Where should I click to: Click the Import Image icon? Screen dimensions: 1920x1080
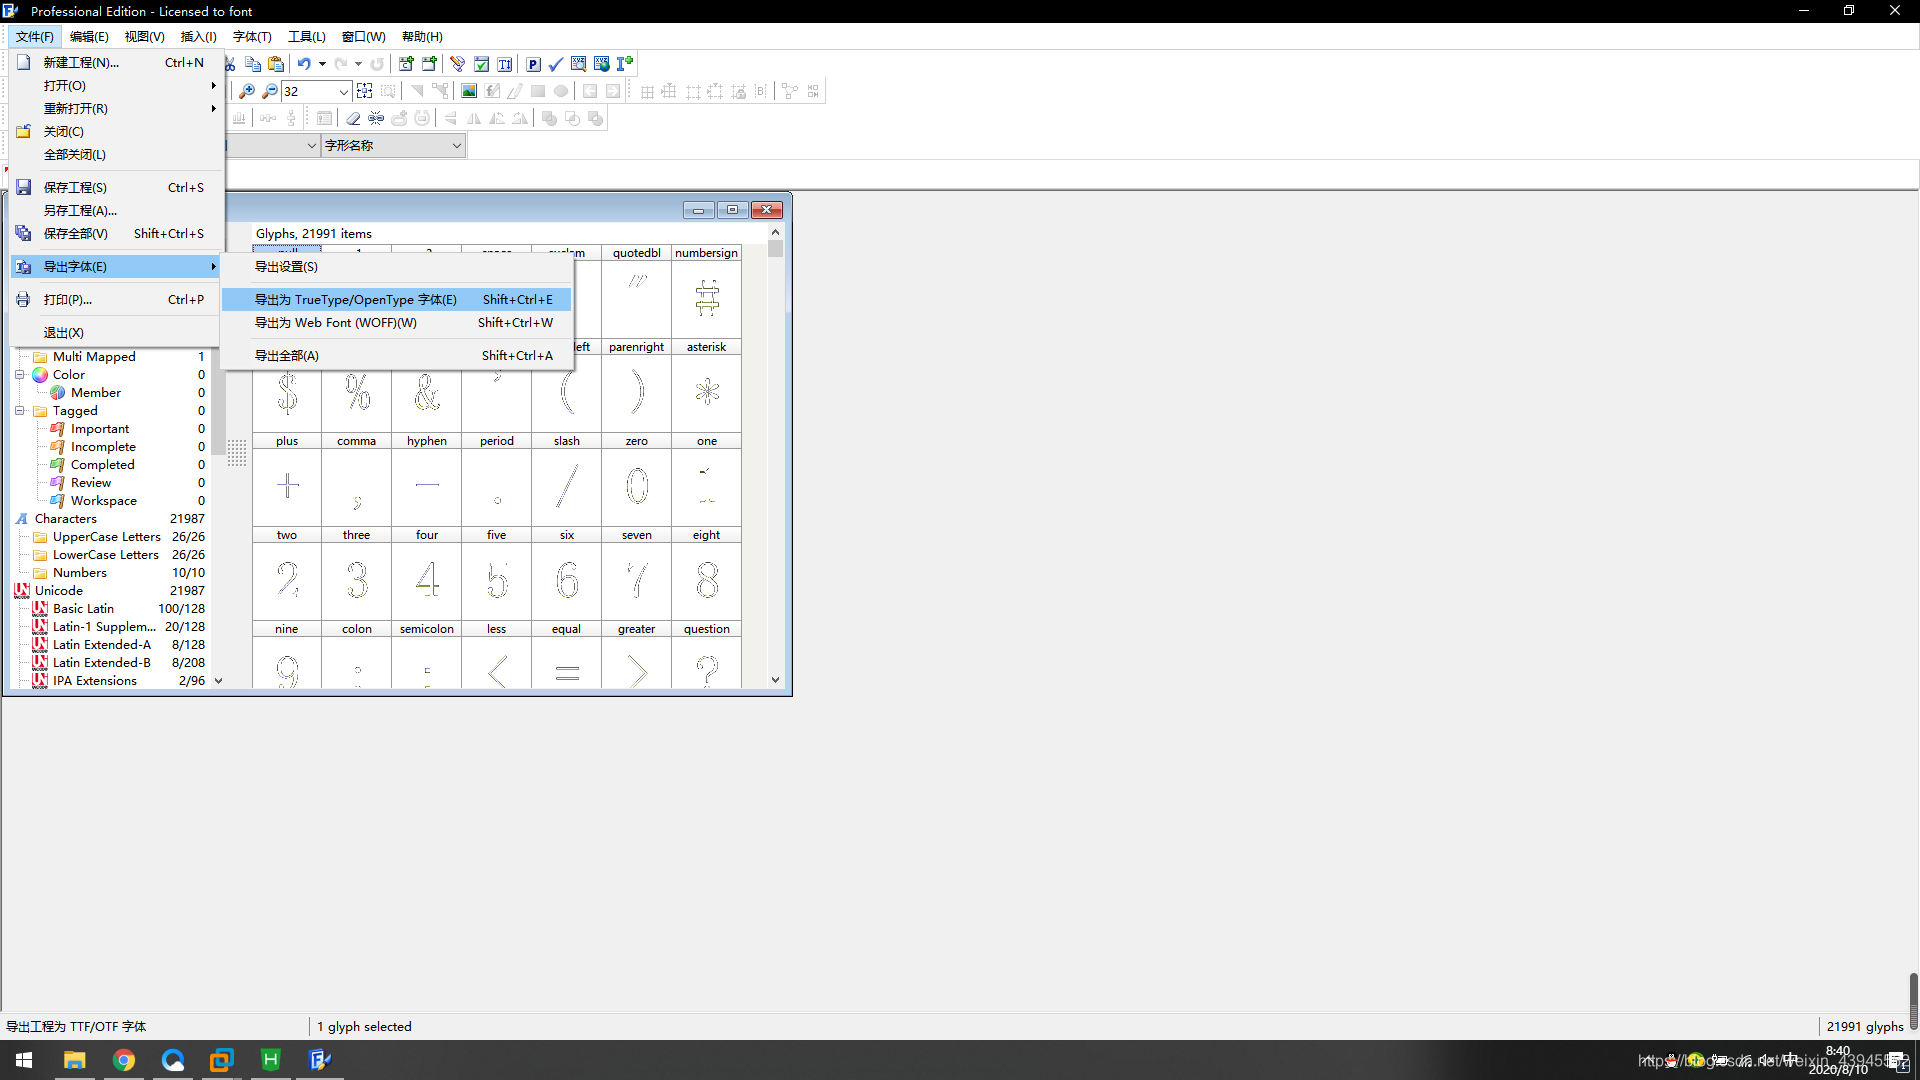469,91
